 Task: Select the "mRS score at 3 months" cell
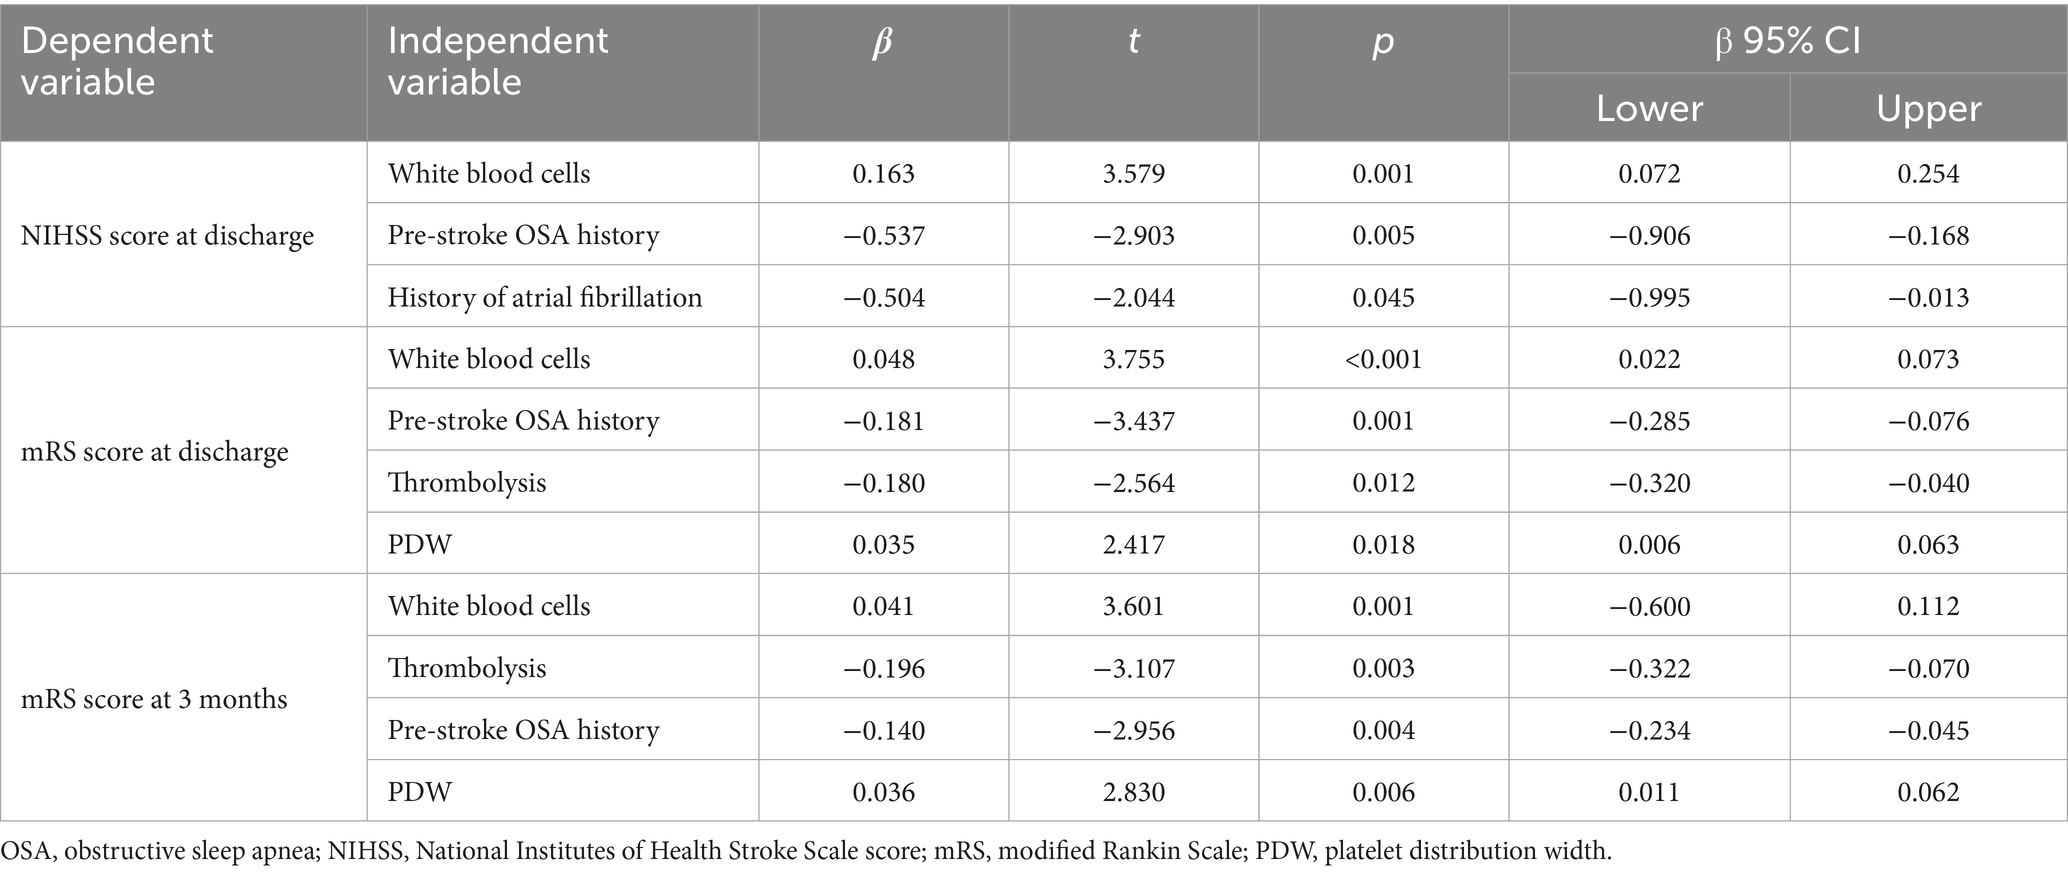154,699
